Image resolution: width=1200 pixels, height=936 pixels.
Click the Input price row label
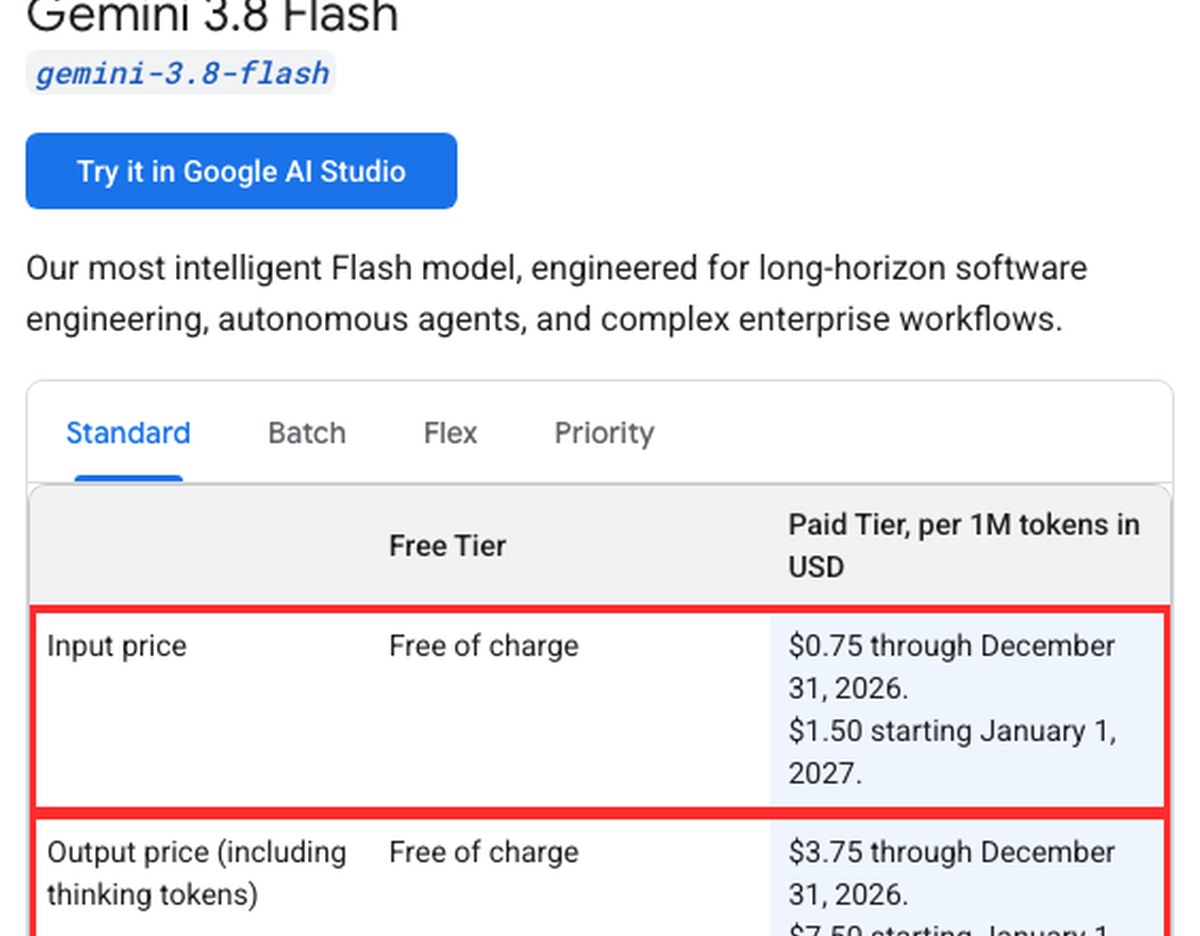(117, 646)
